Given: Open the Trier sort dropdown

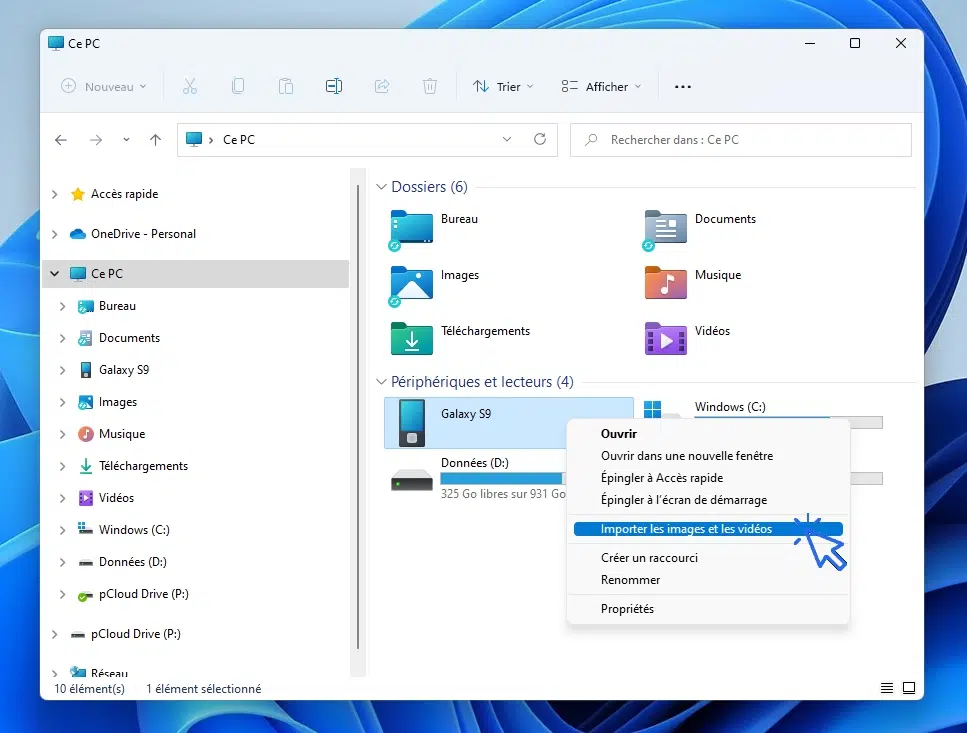Looking at the screenshot, I should point(503,87).
